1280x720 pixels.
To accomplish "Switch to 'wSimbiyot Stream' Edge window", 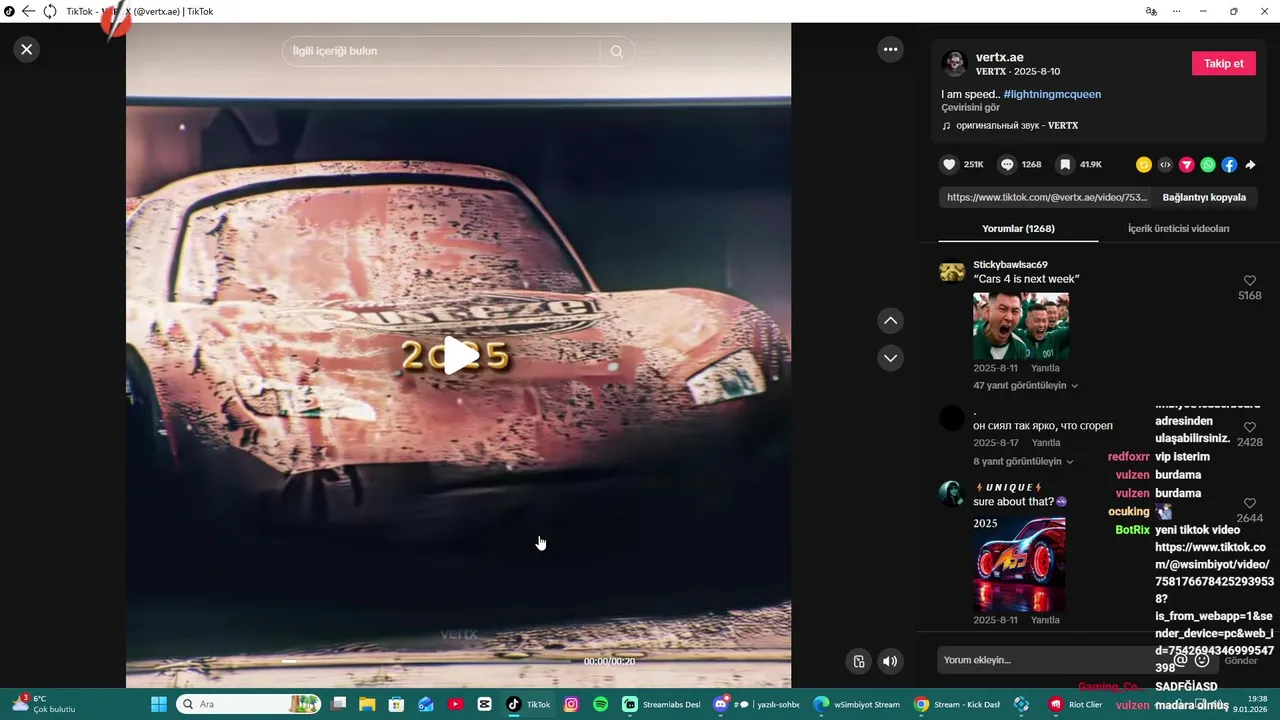I will pyautogui.click(x=856, y=704).
